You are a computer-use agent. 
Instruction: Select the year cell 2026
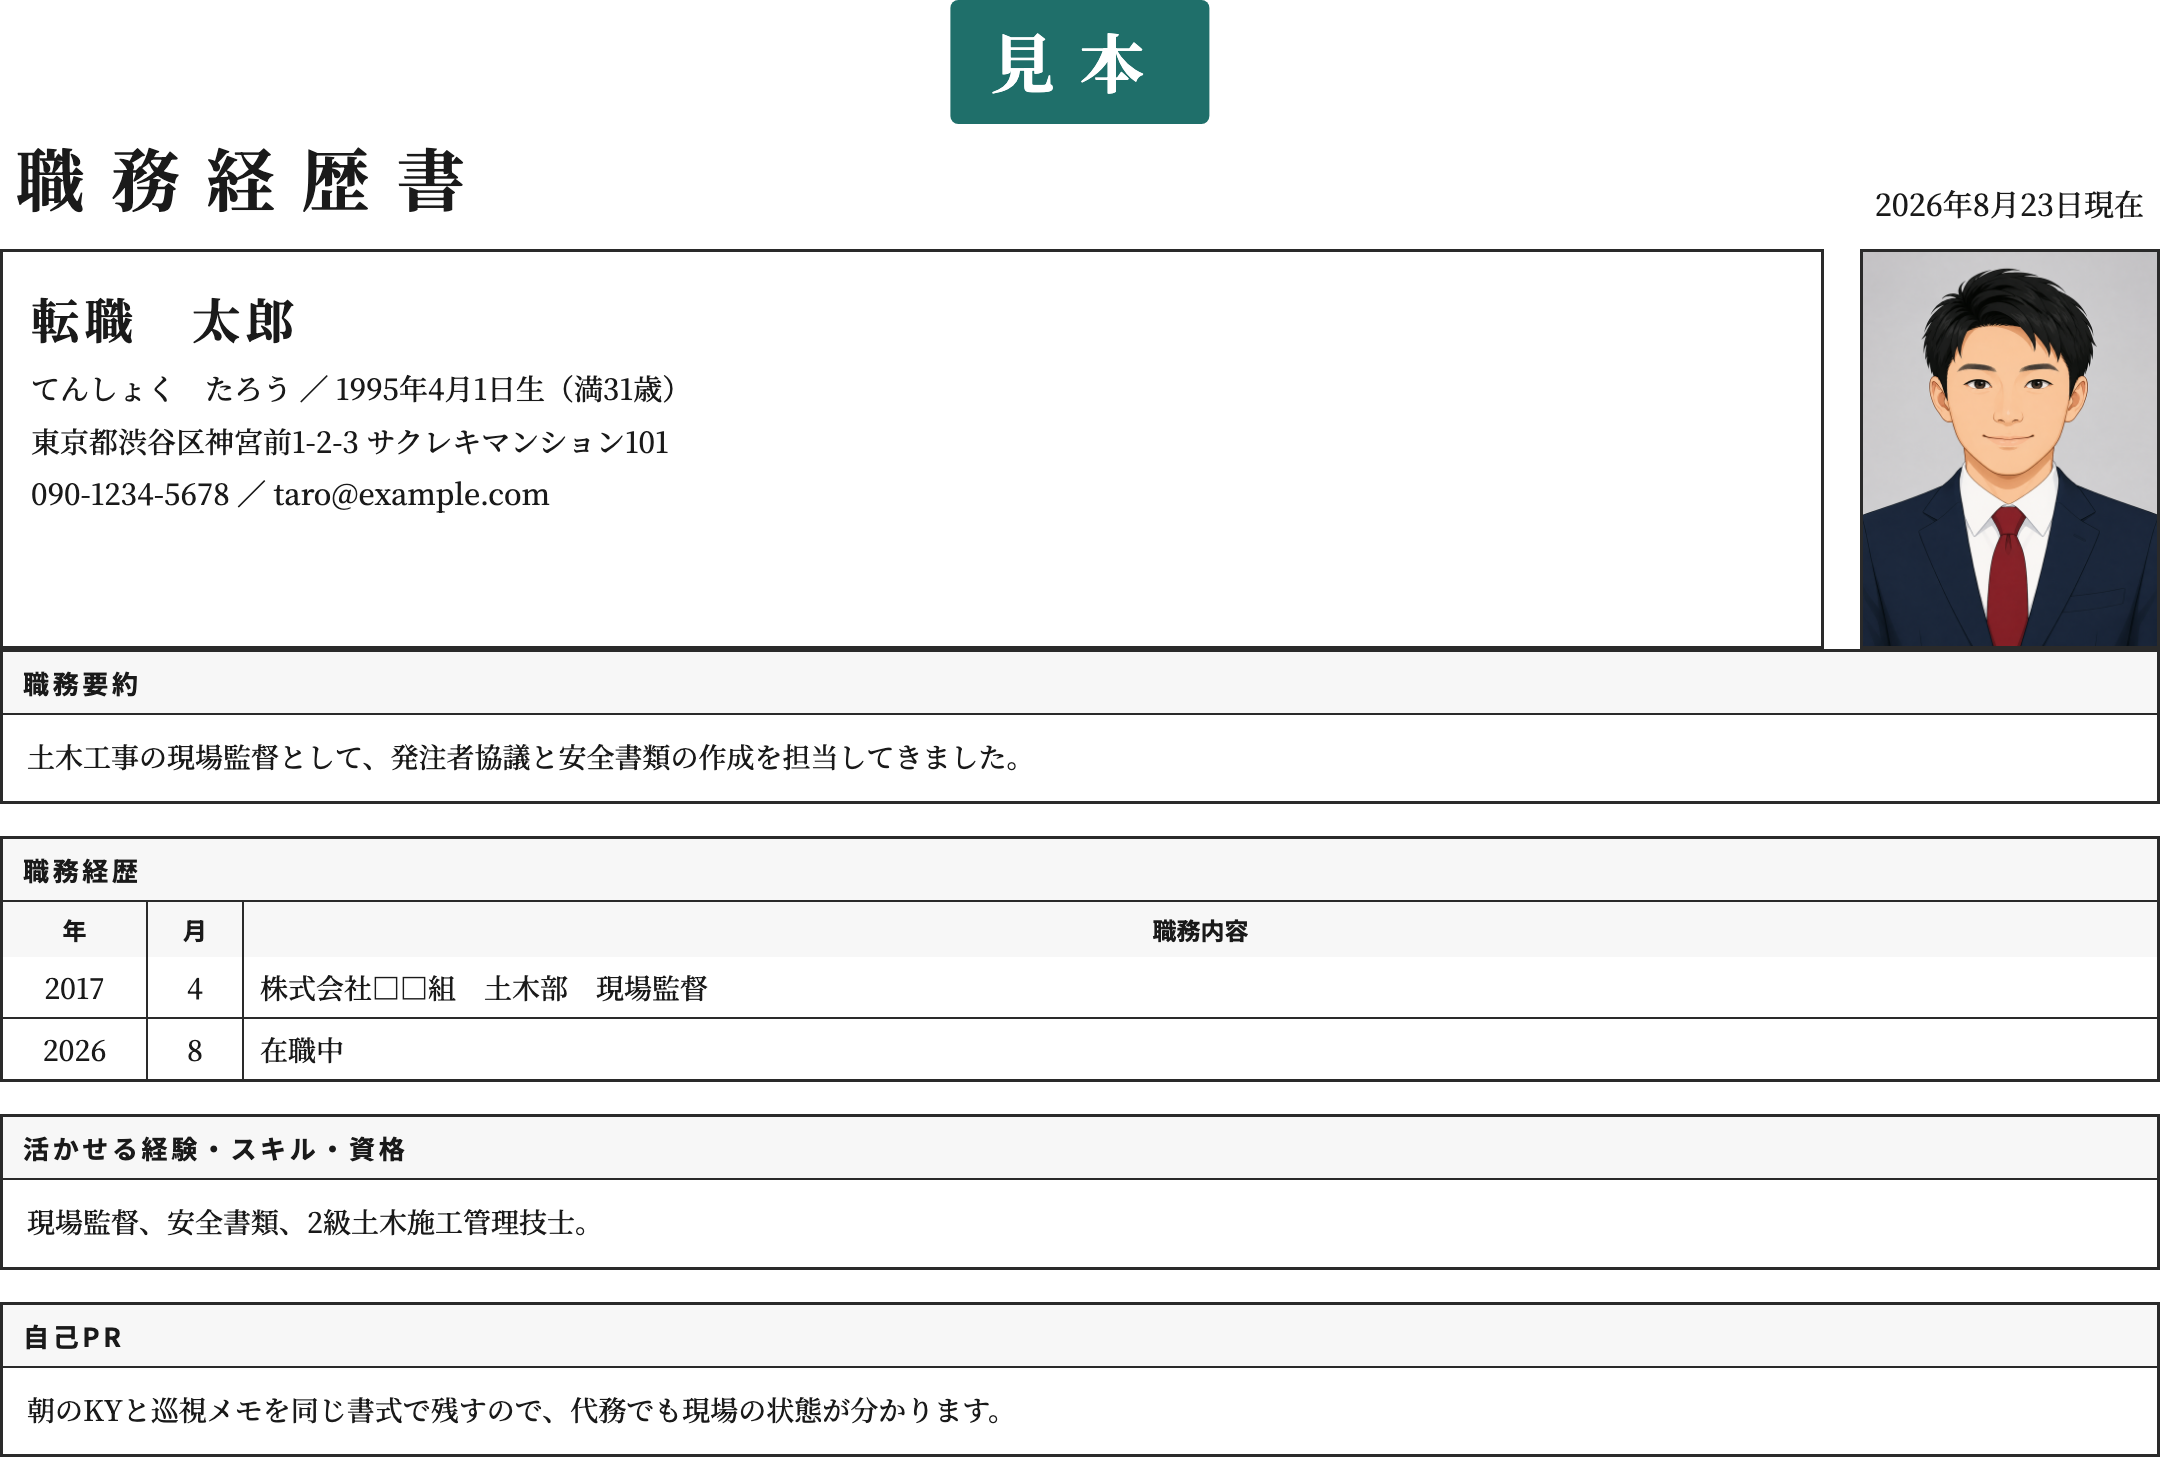75,1050
